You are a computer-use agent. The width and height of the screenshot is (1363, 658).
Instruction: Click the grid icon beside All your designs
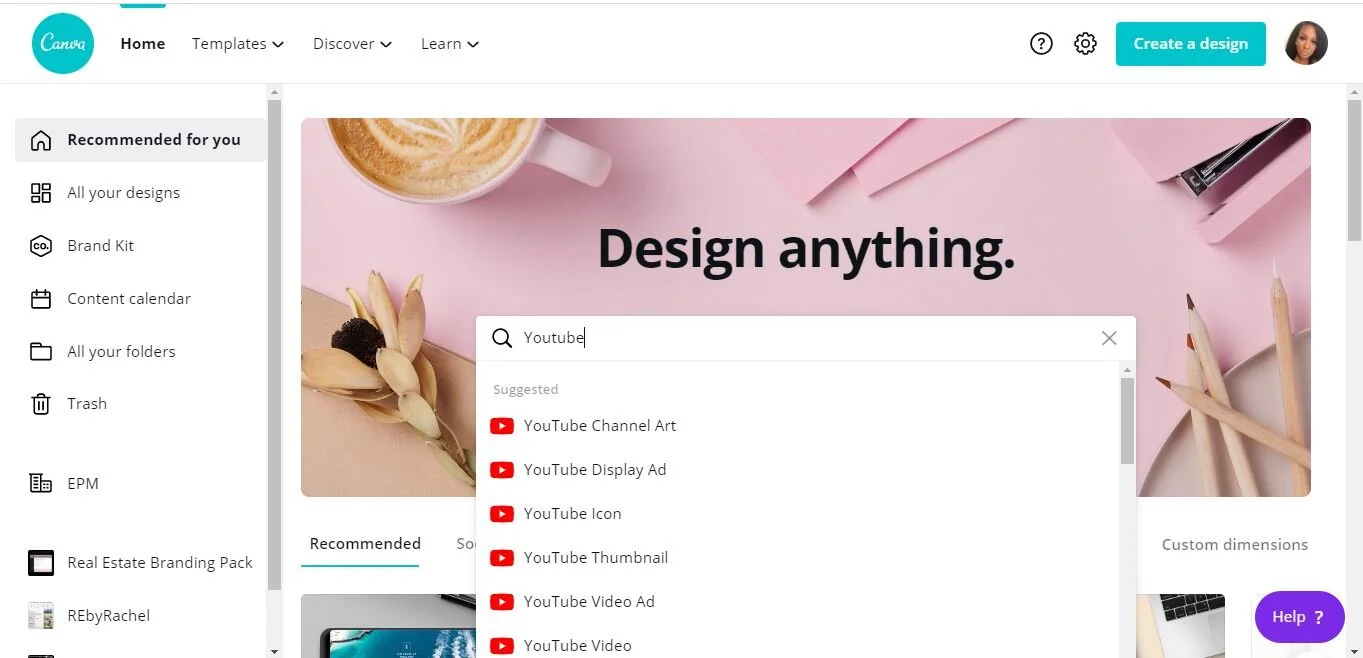coord(41,193)
